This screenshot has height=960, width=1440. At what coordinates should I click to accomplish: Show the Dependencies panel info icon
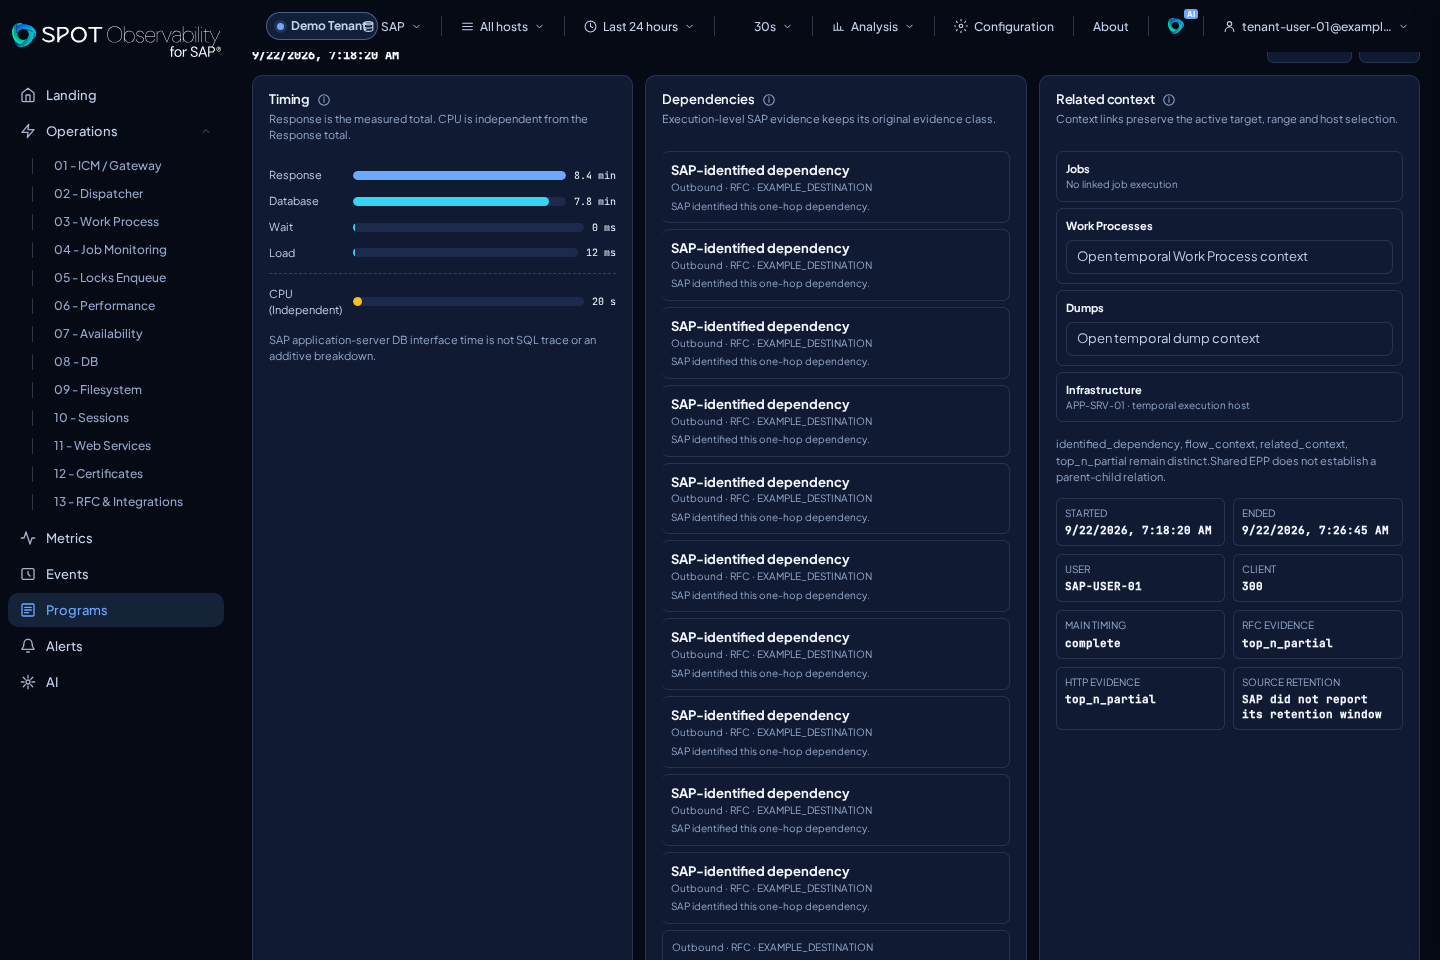coord(769,100)
